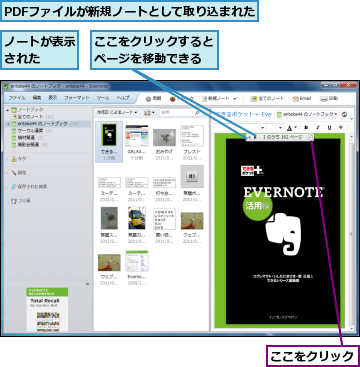Open the 編集 menu
The image size is (360, 367).
37,98
